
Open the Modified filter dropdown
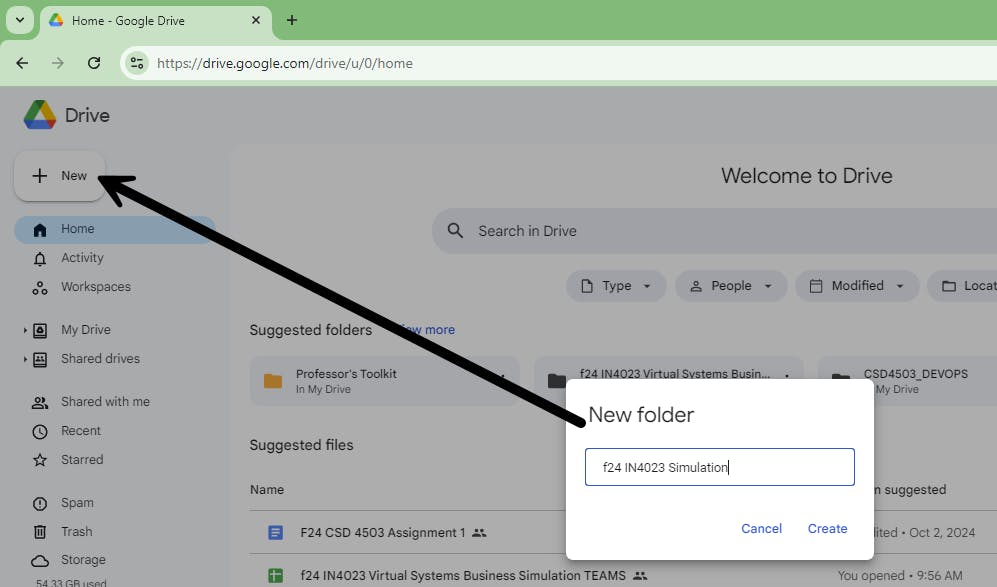[x=856, y=286]
